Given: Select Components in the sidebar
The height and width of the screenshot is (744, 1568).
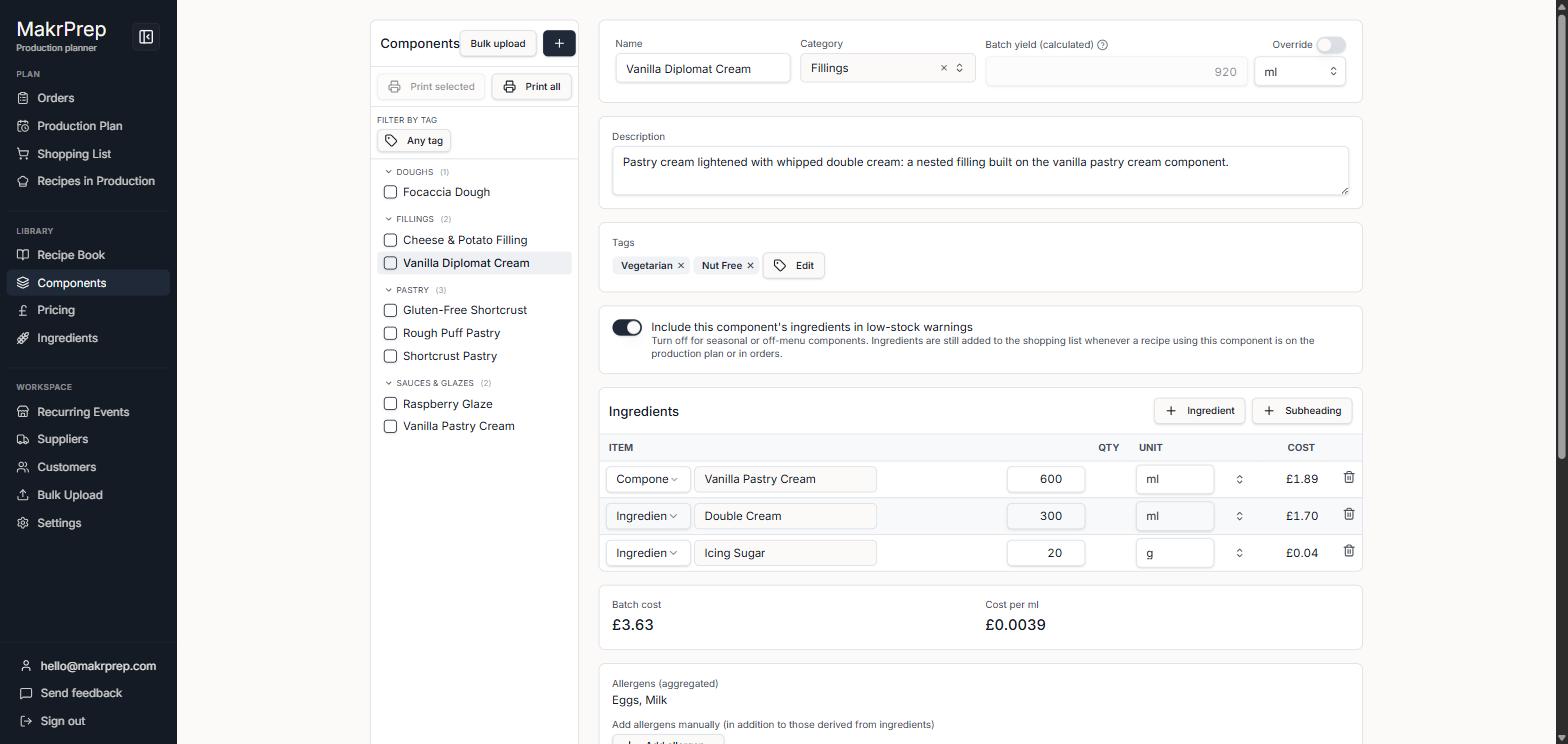Looking at the screenshot, I should tap(88, 283).
